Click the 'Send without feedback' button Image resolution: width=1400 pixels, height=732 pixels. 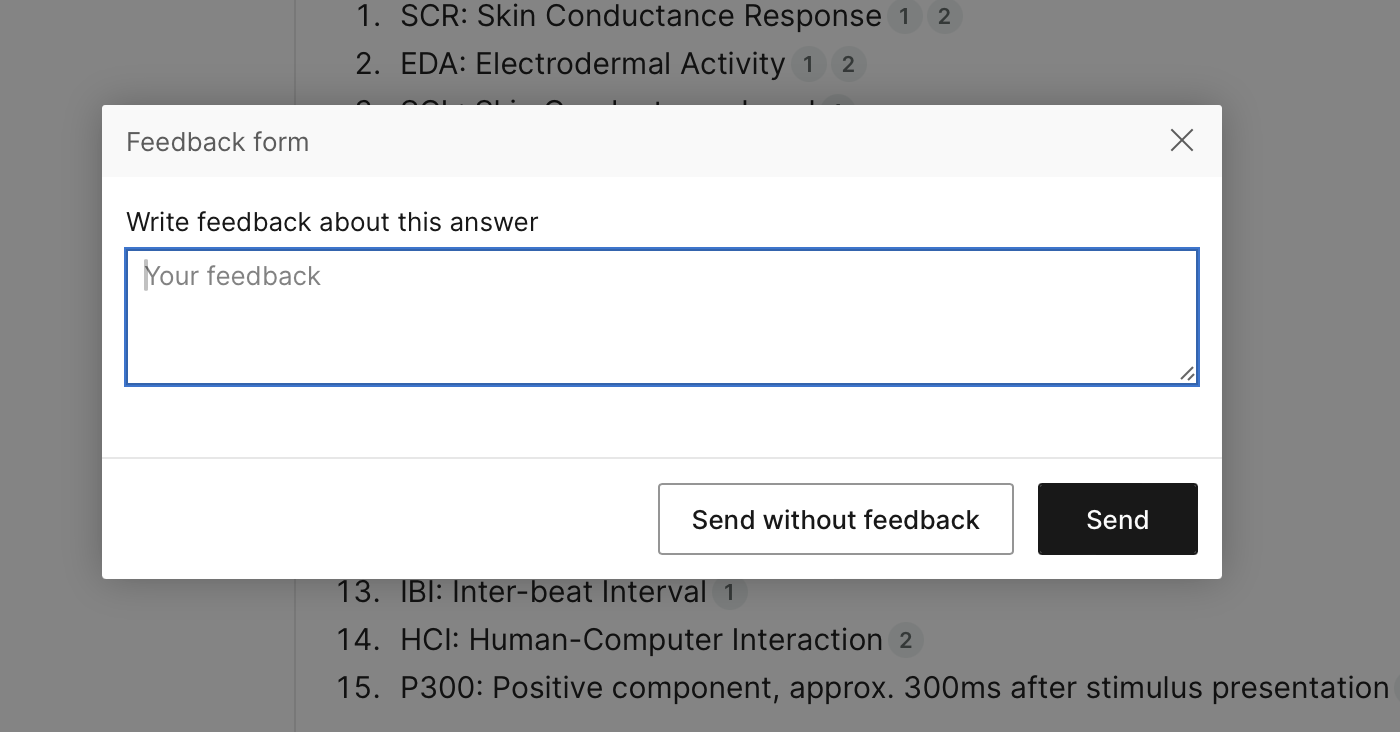pyautogui.click(x=835, y=519)
